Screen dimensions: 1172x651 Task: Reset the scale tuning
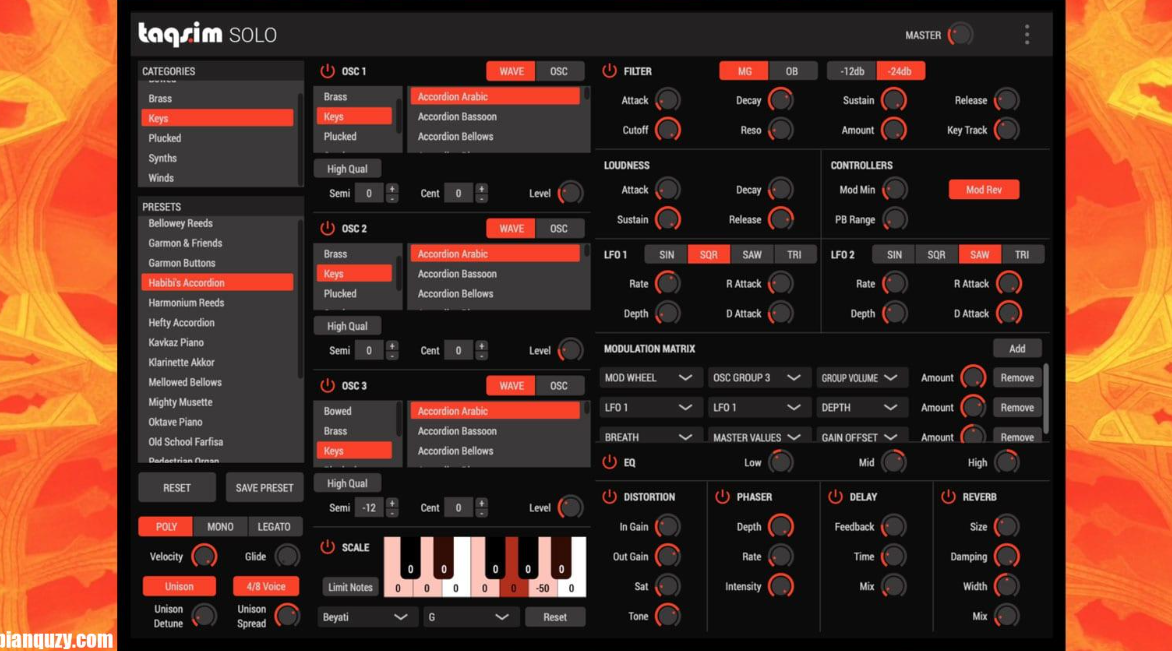click(555, 617)
